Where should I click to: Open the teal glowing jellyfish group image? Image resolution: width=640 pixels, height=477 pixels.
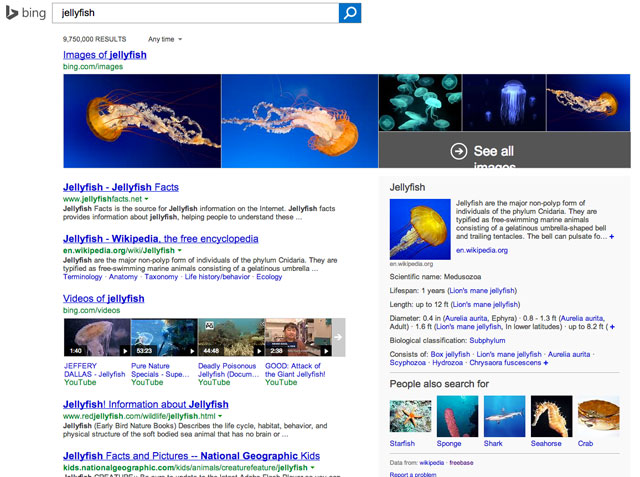420,103
